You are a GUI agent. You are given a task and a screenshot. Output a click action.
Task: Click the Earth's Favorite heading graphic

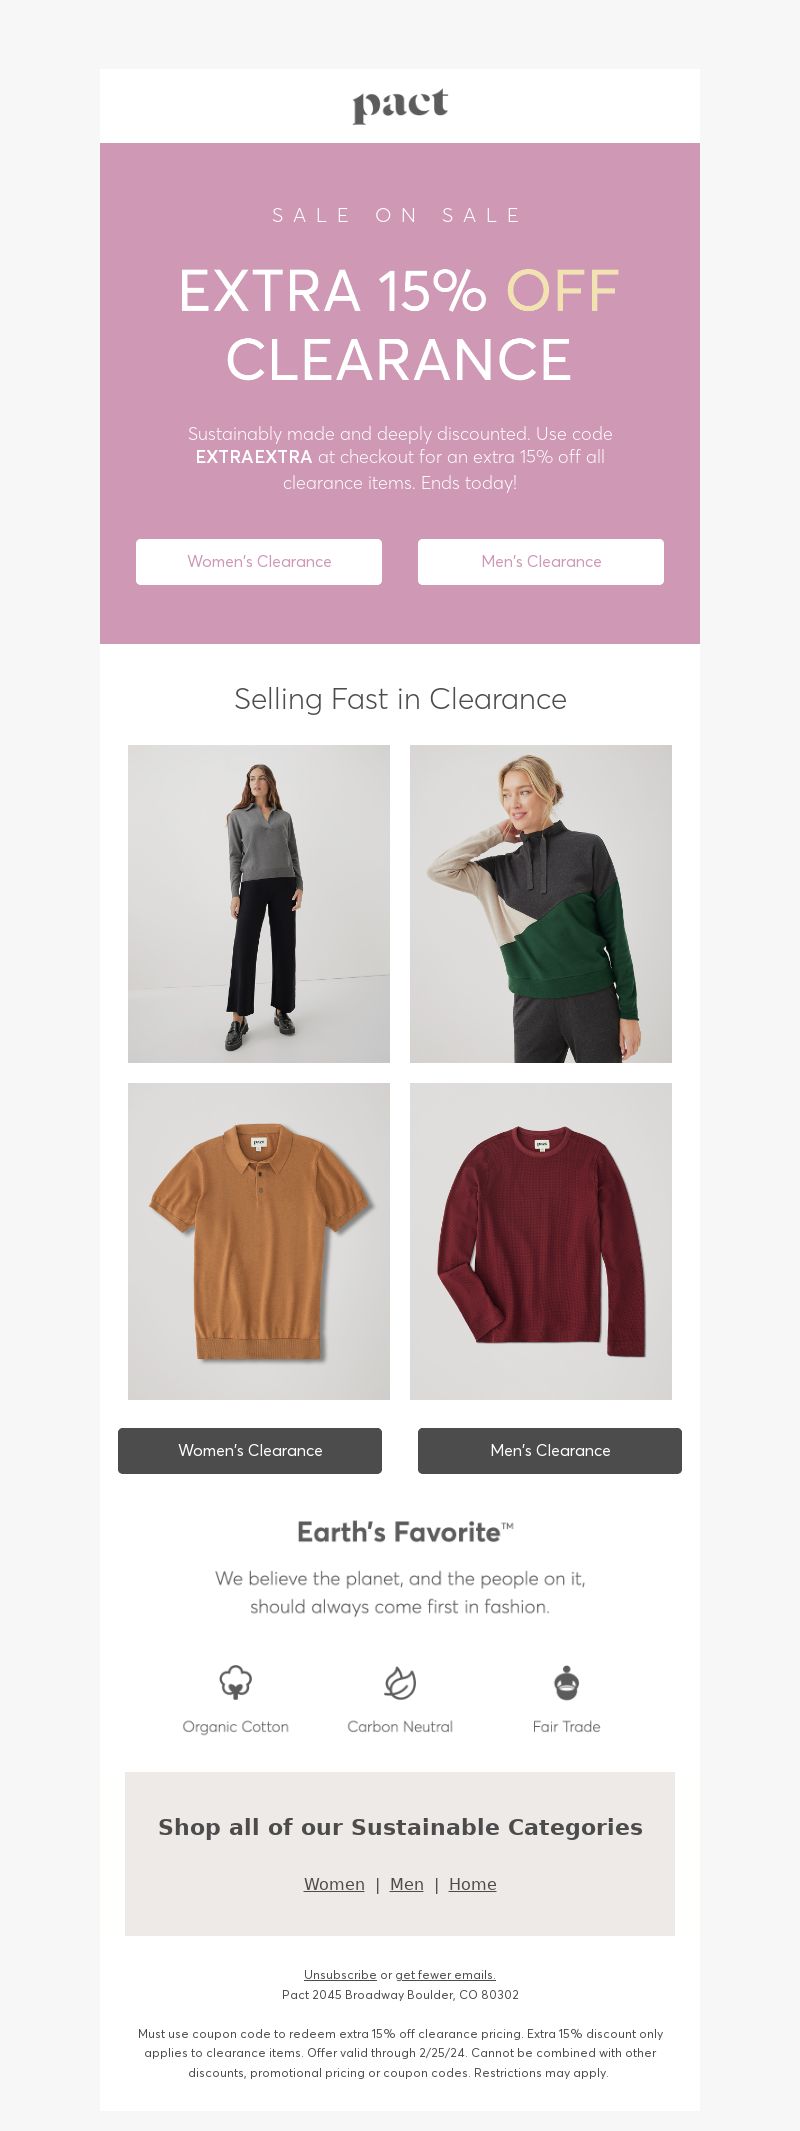point(405,1532)
